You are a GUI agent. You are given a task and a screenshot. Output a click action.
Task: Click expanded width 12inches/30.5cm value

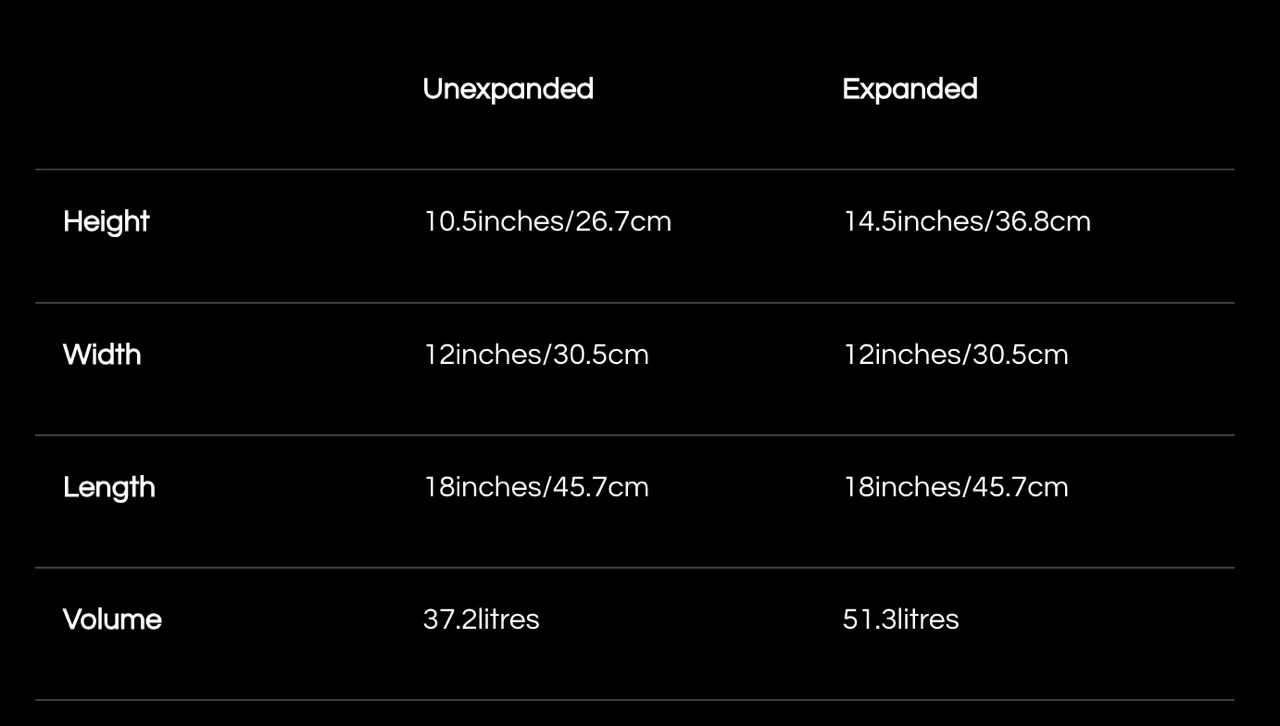pyautogui.click(x=955, y=354)
